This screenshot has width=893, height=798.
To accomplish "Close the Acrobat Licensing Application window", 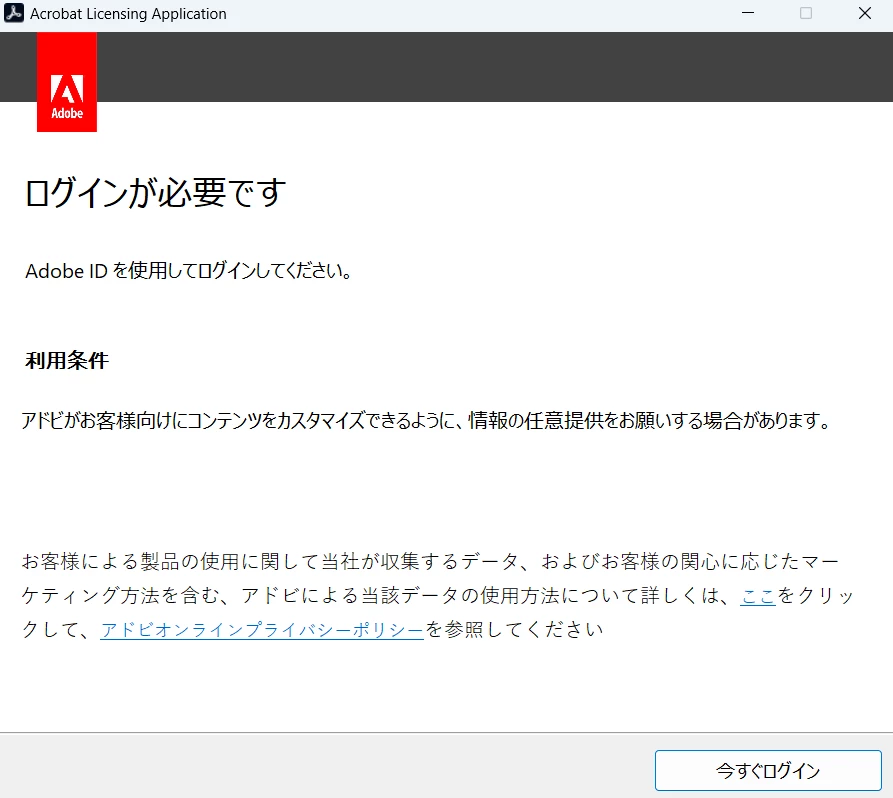I will (865, 13).
